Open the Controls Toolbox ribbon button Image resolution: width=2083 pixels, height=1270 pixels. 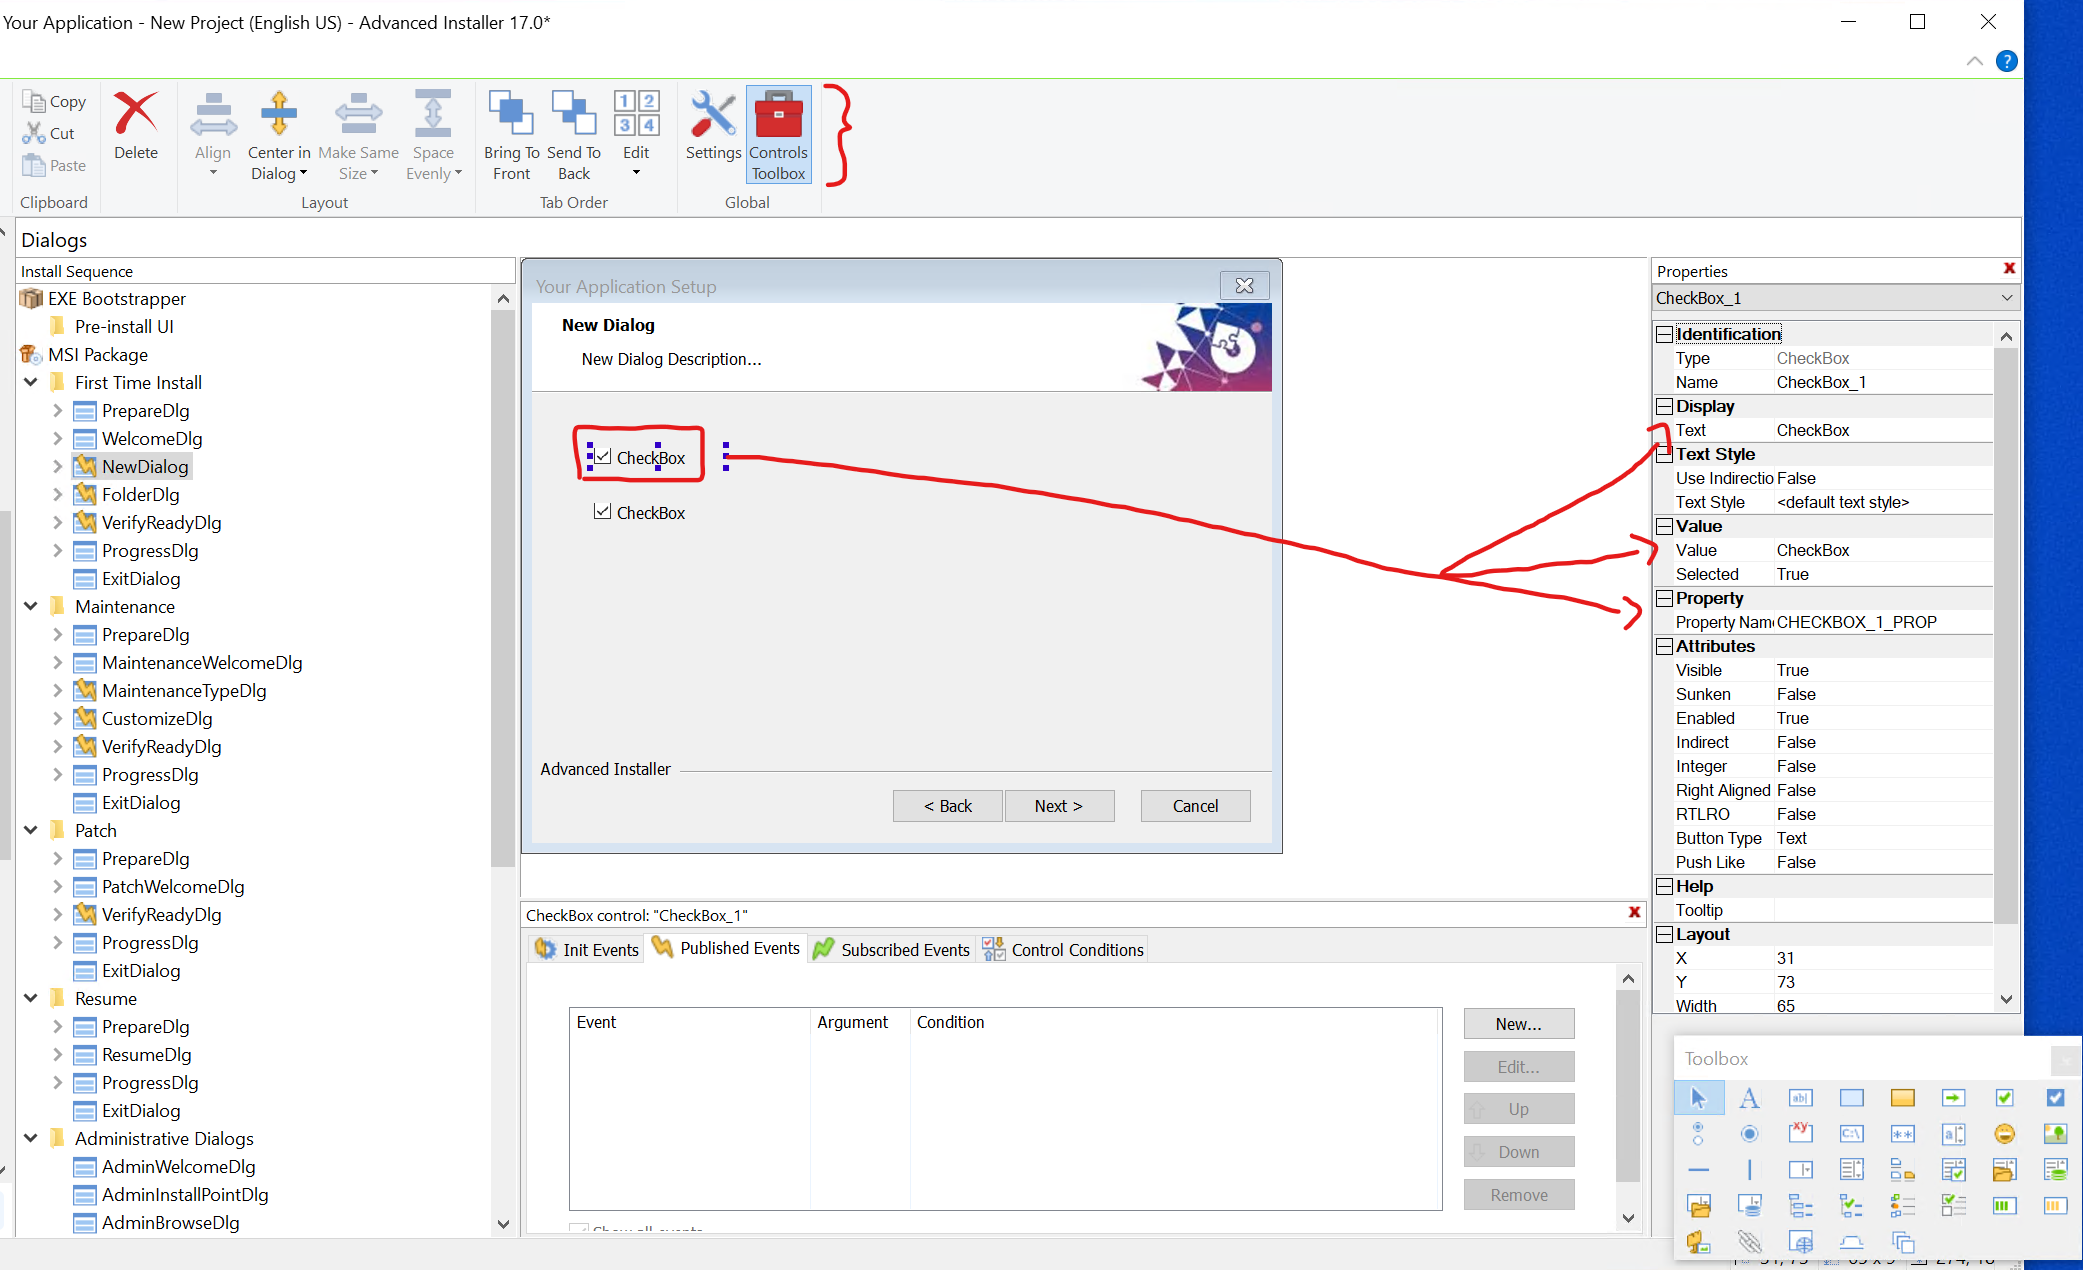(778, 136)
